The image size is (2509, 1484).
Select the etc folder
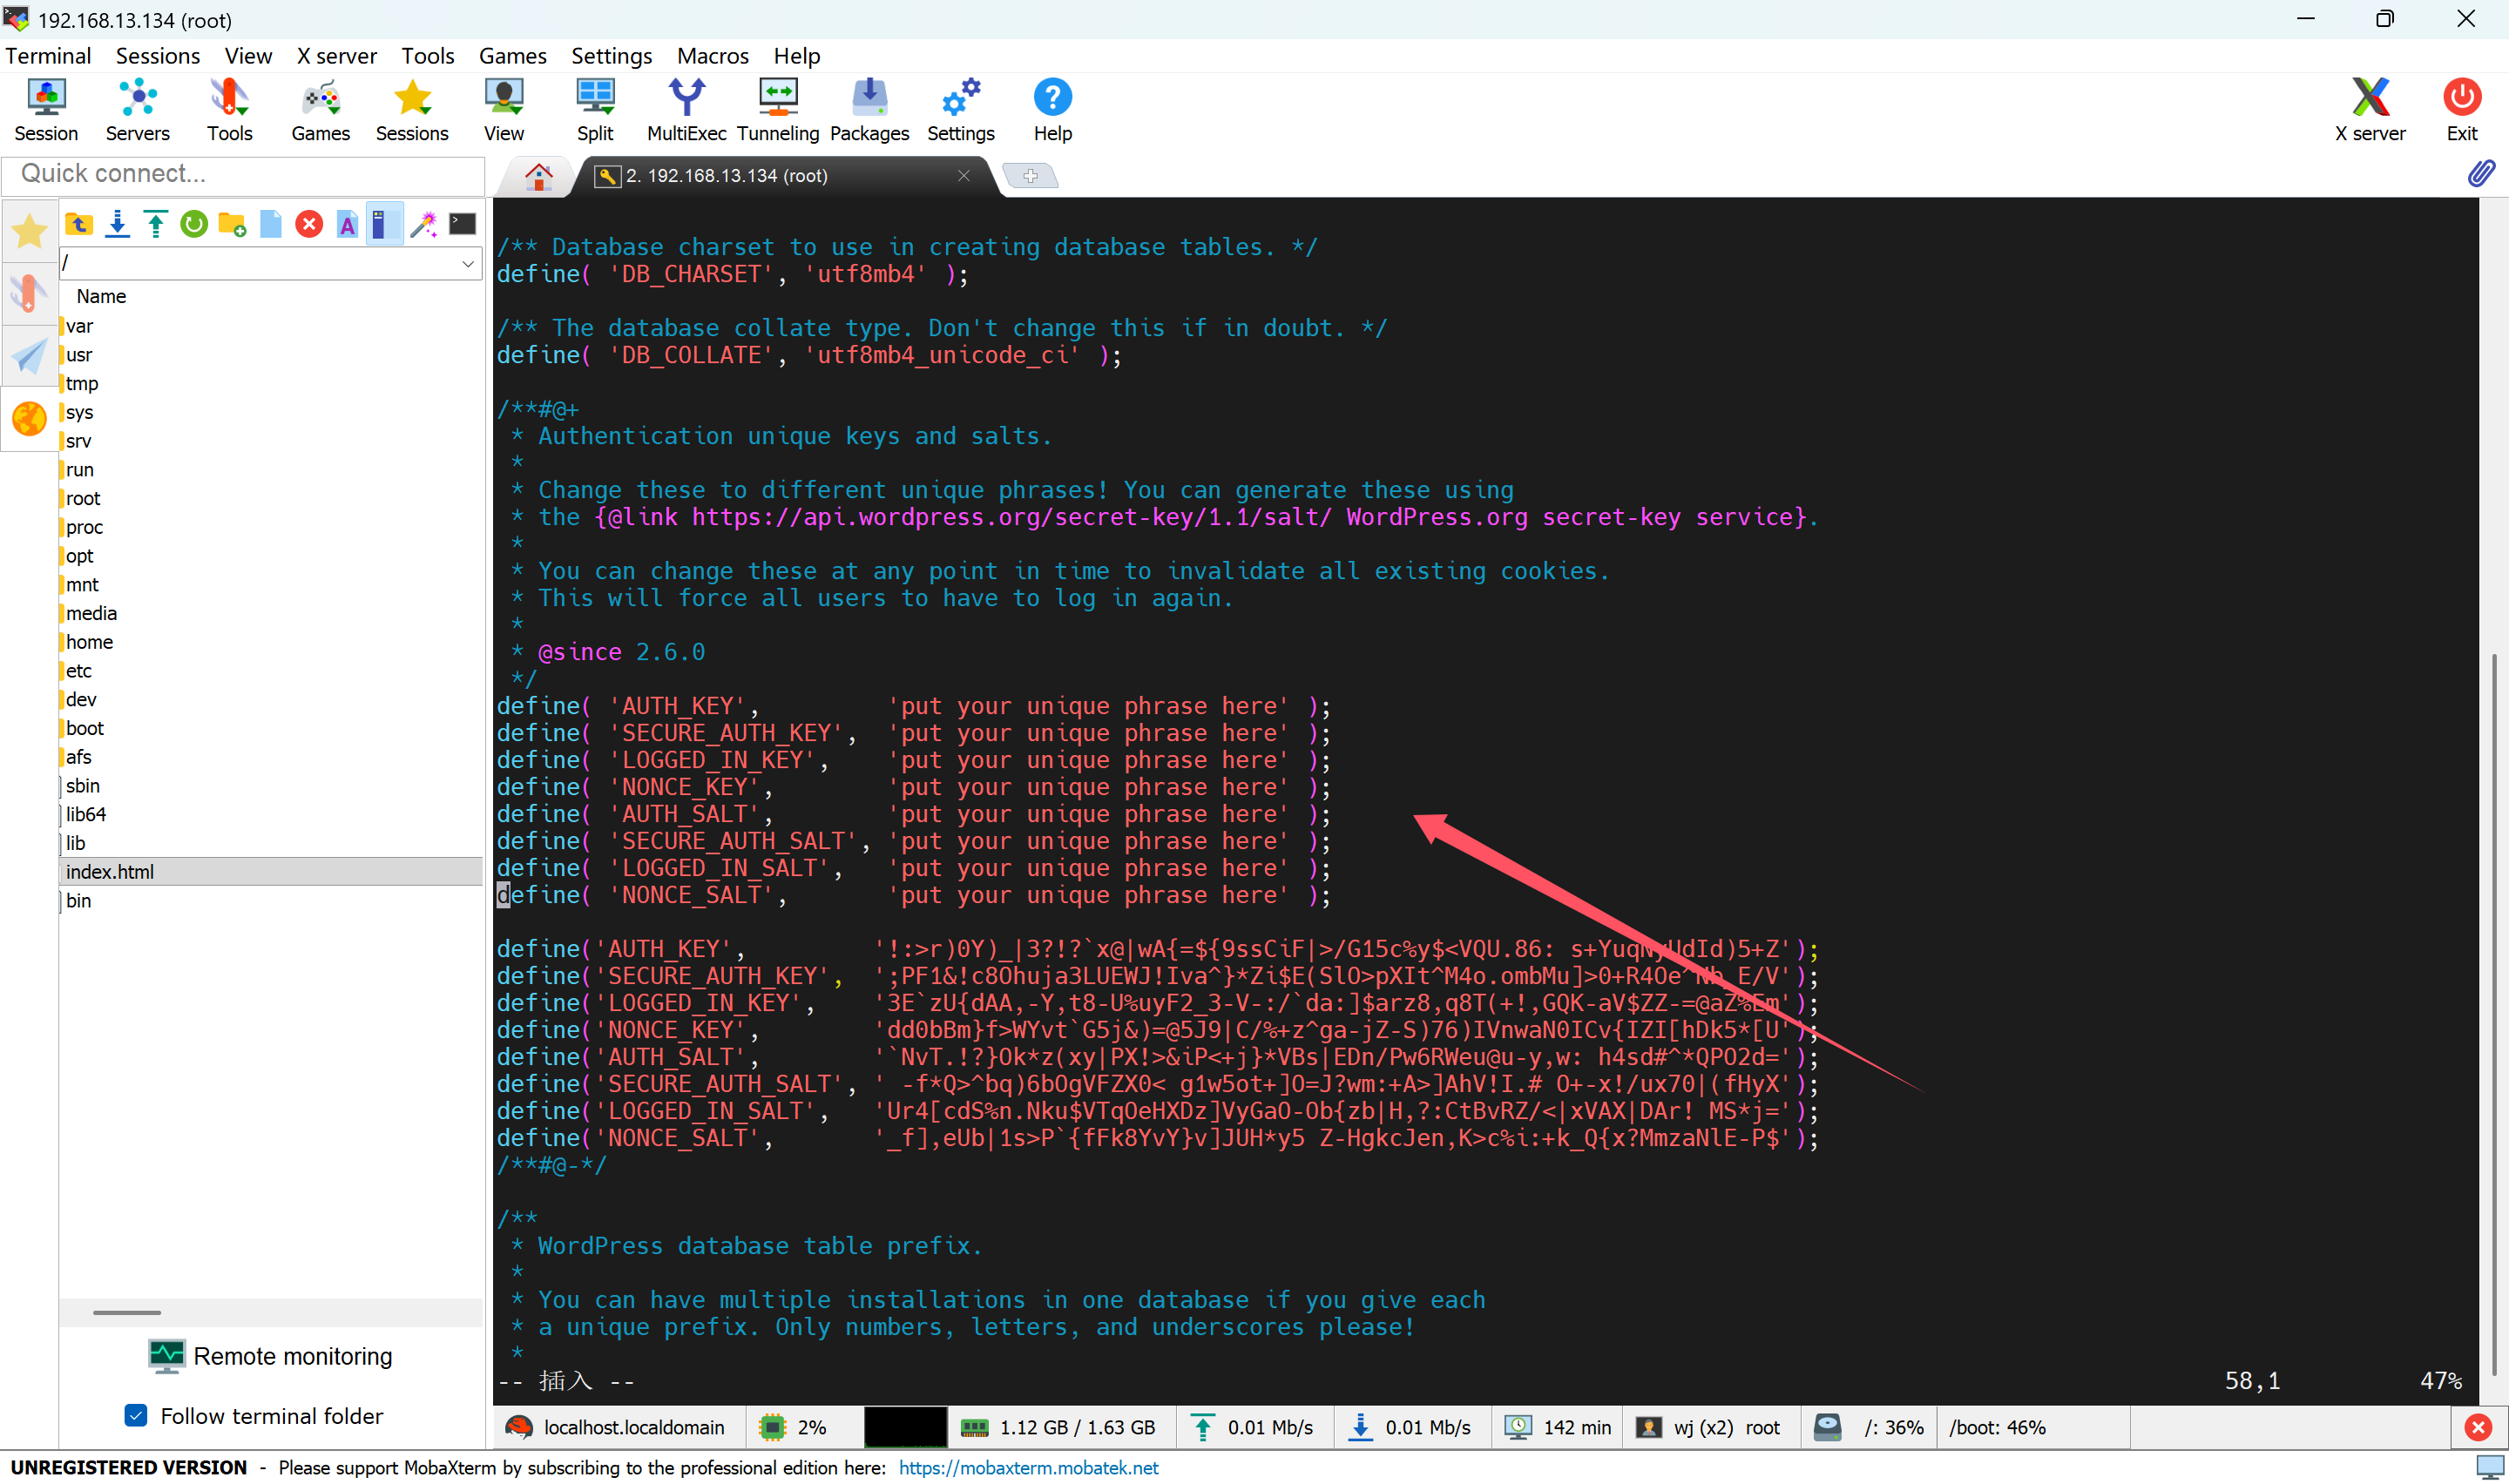click(78, 671)
